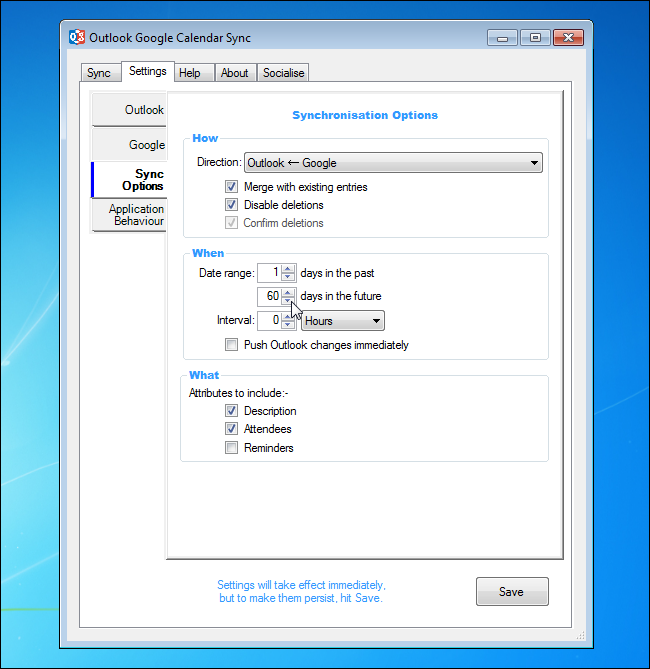650x669 pixels.
Task: Open the Google settings section
Action: (129, 145)
